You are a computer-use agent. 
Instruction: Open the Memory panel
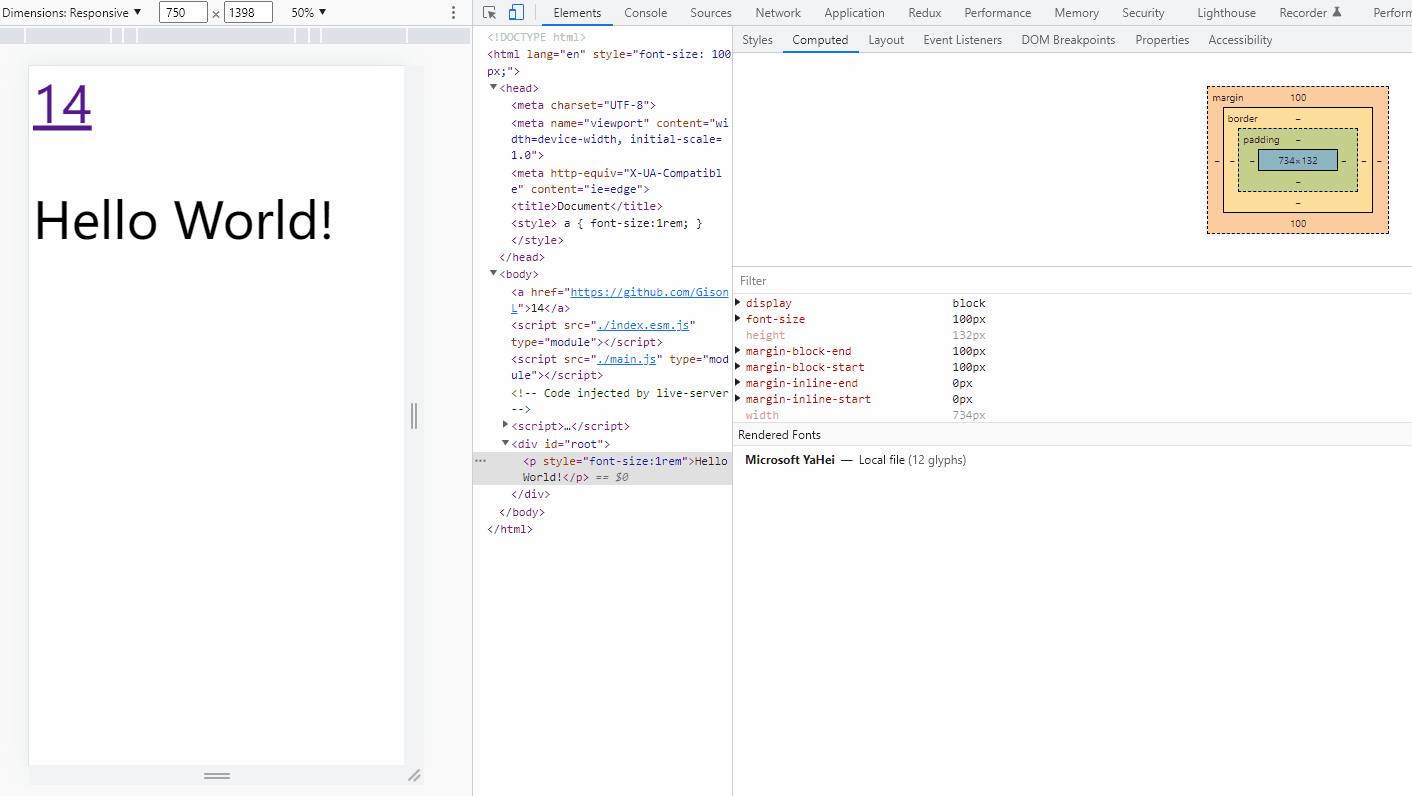coord(1076,12)
